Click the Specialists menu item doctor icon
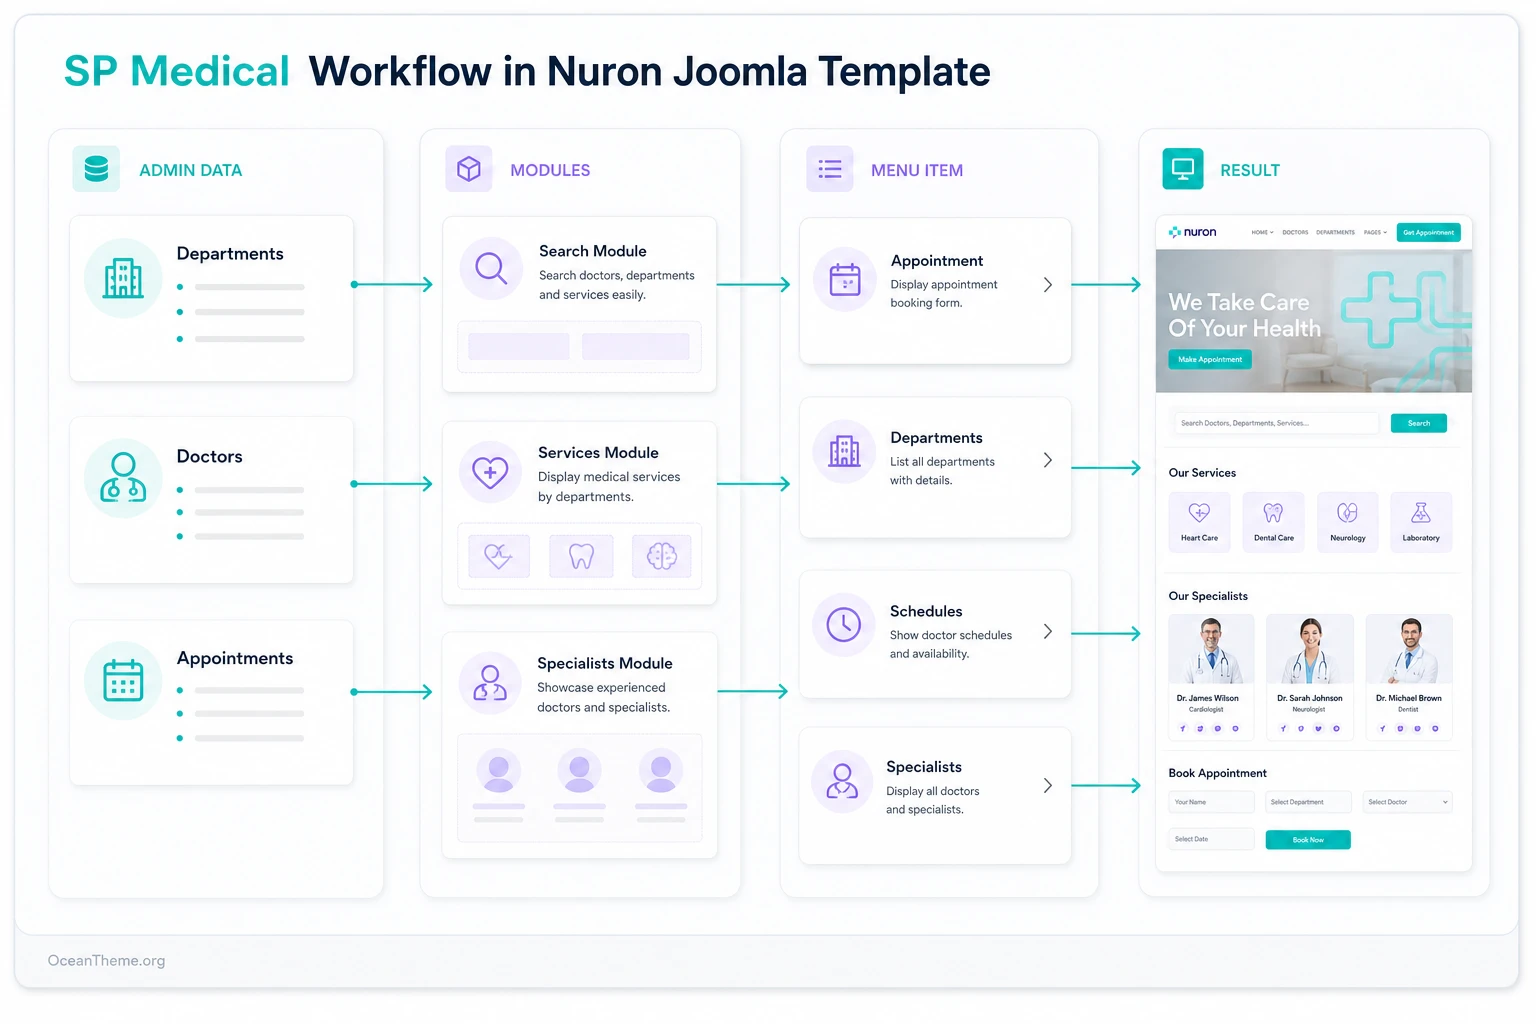The image size is (1536, 1024). coord(842,781)
